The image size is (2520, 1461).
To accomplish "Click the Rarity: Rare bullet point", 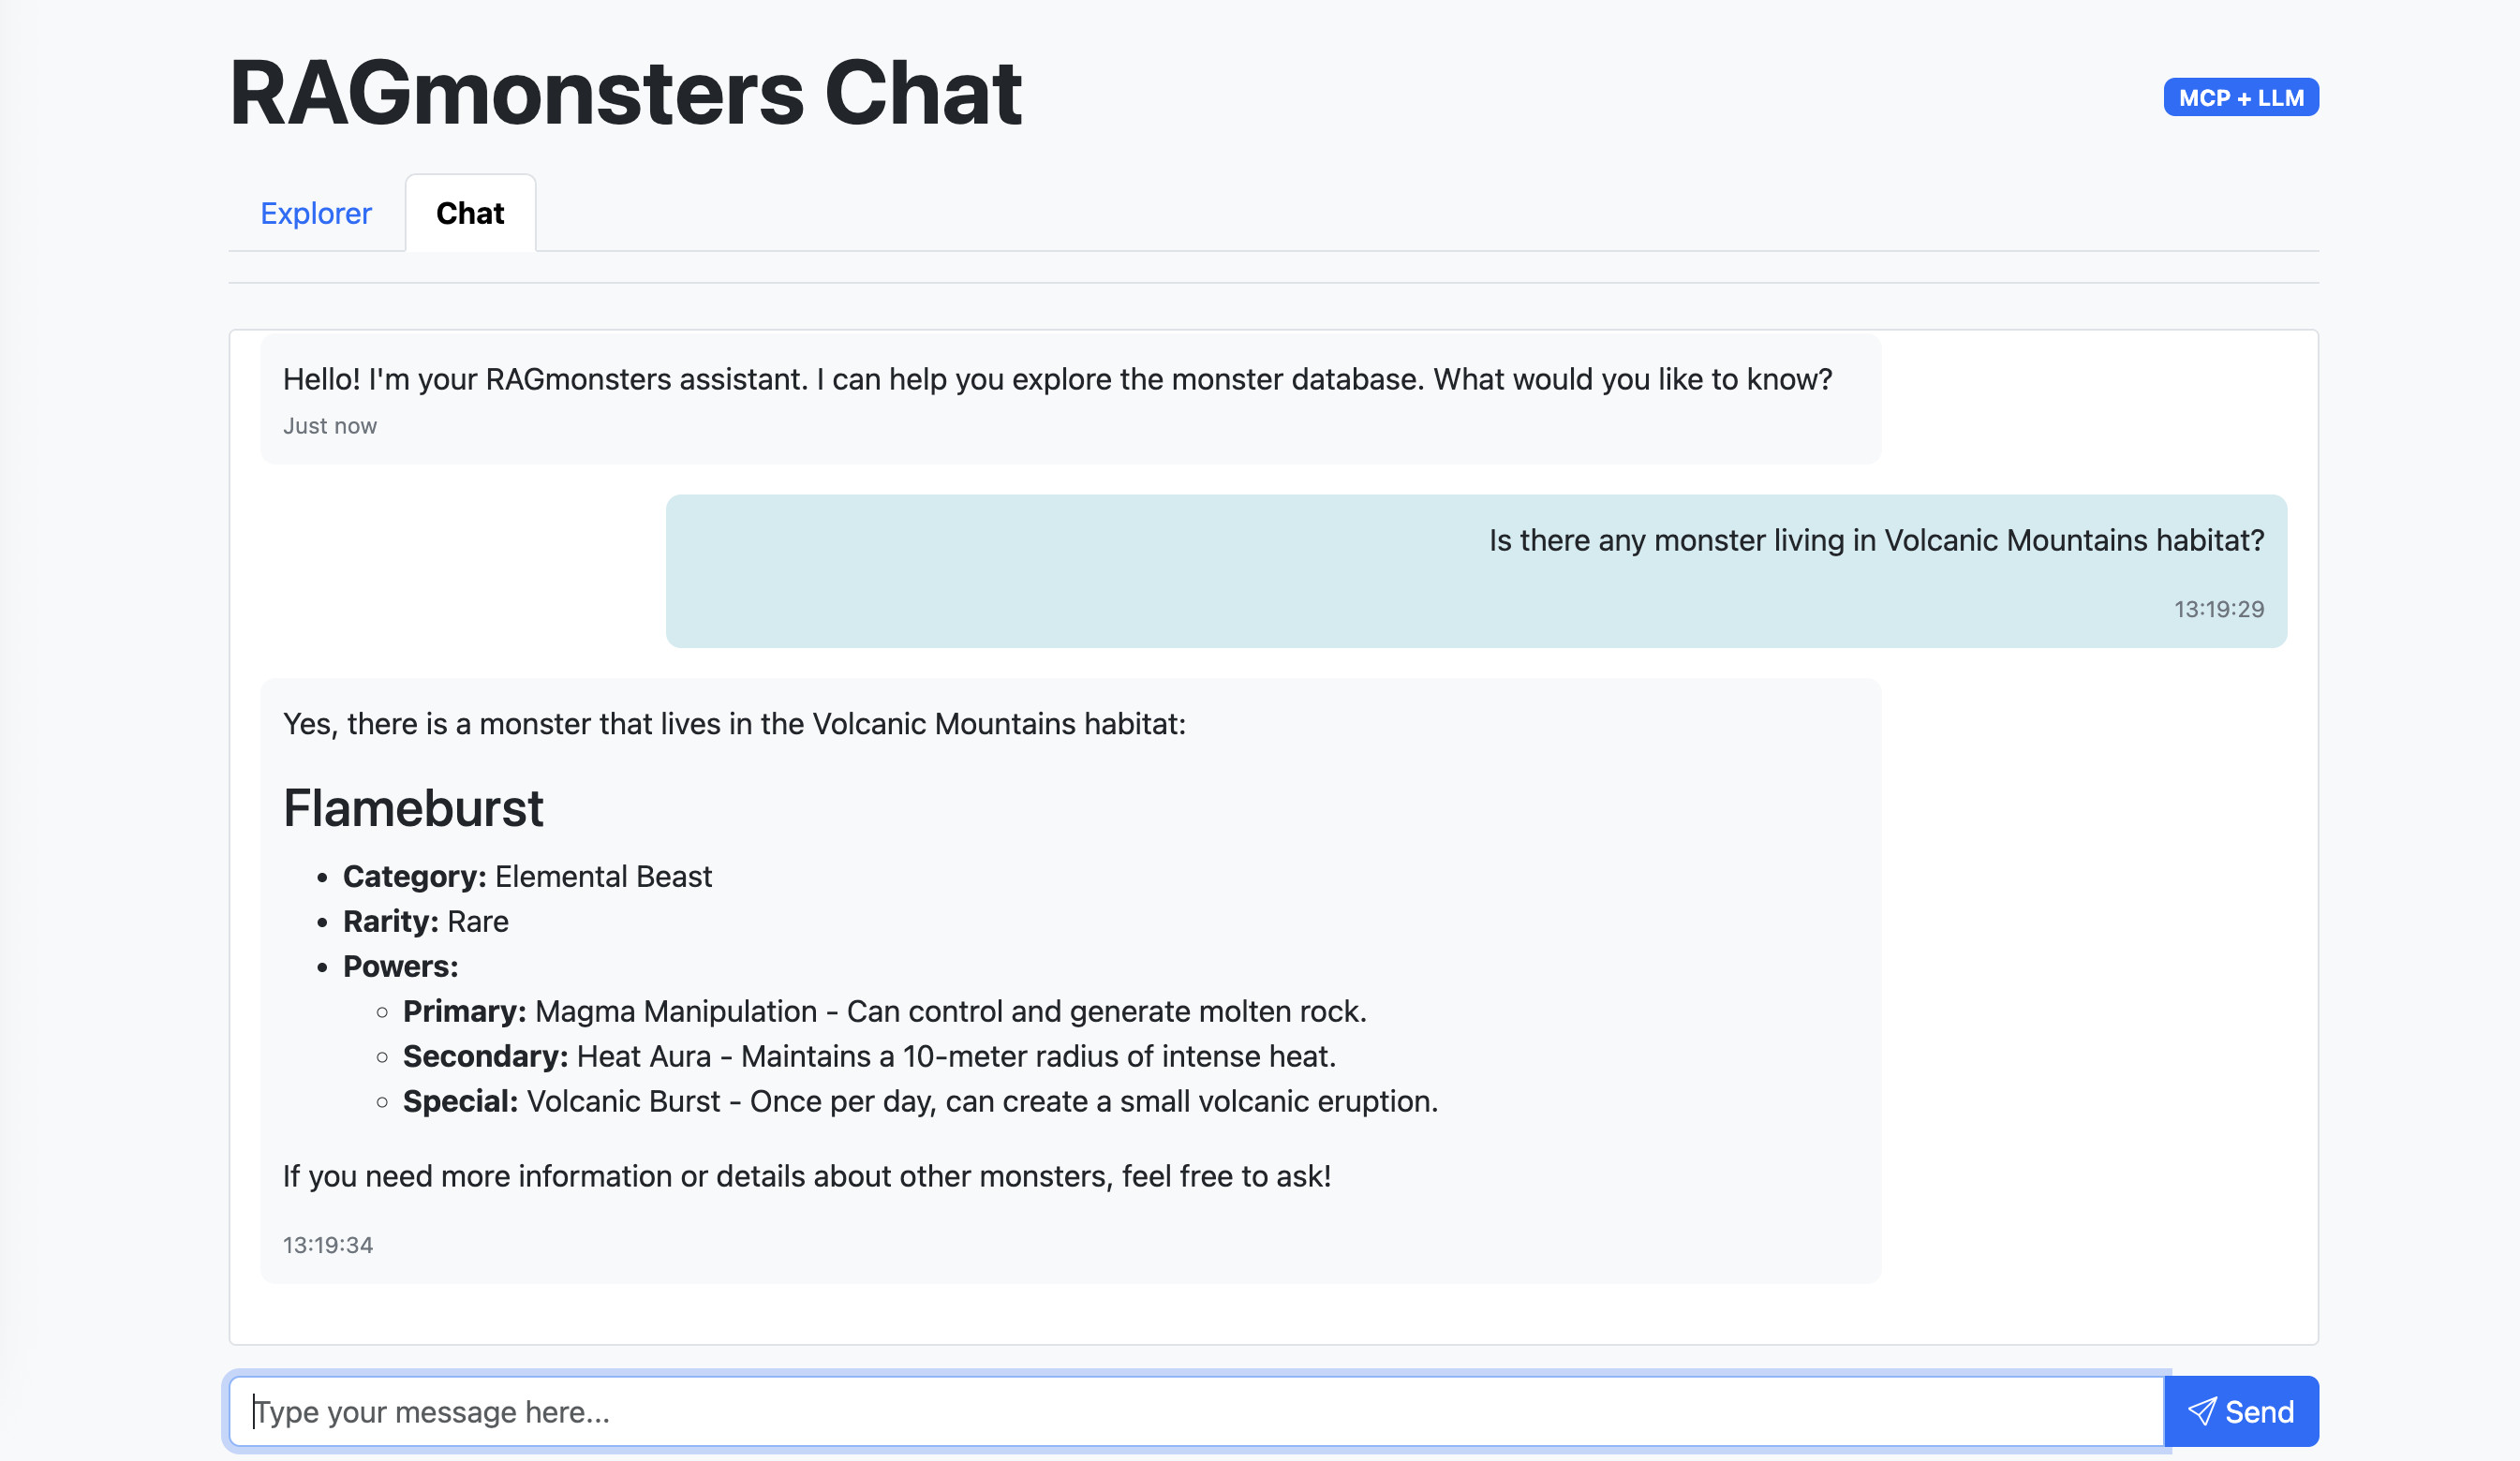I will click(425, 921).
